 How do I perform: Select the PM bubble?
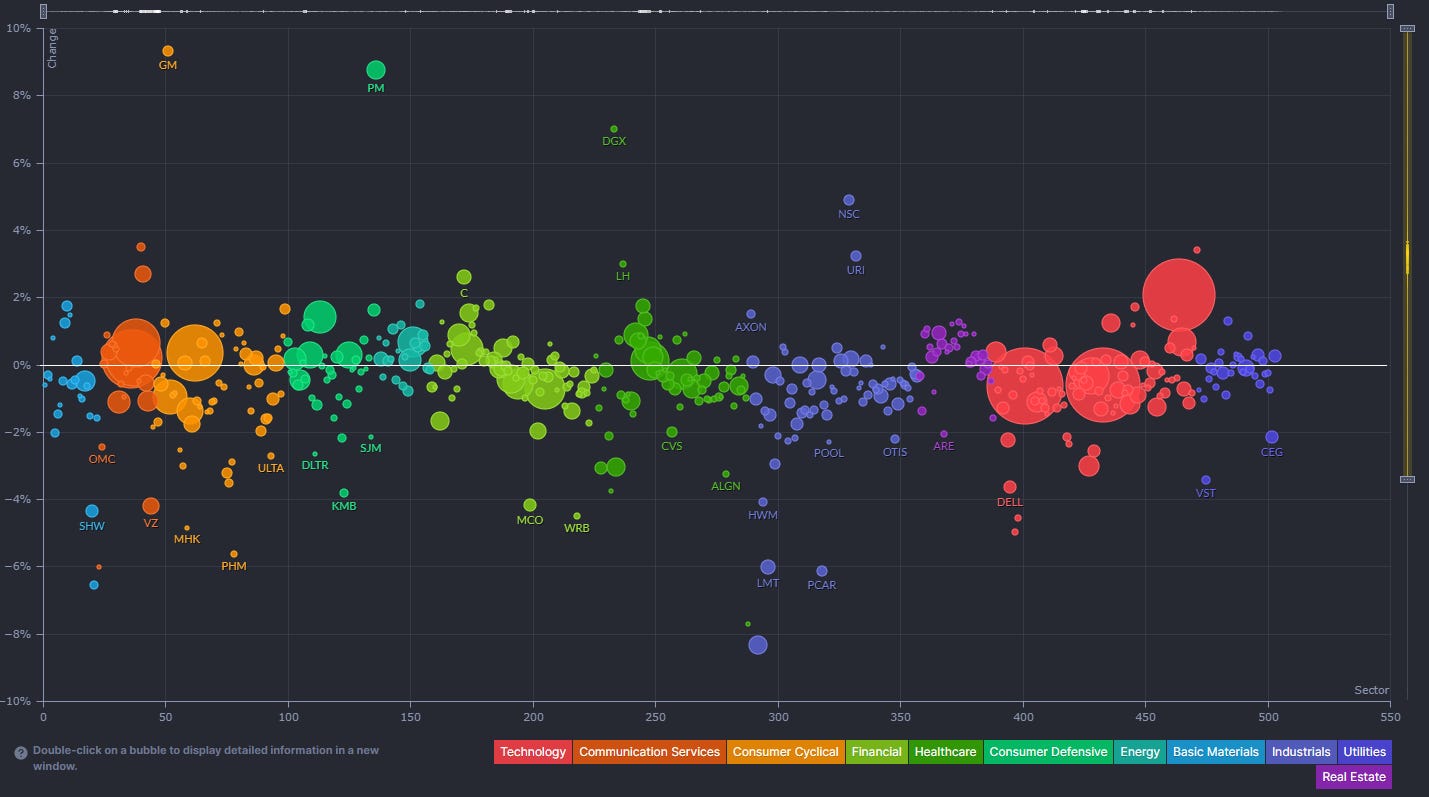[x=376, y=70]
